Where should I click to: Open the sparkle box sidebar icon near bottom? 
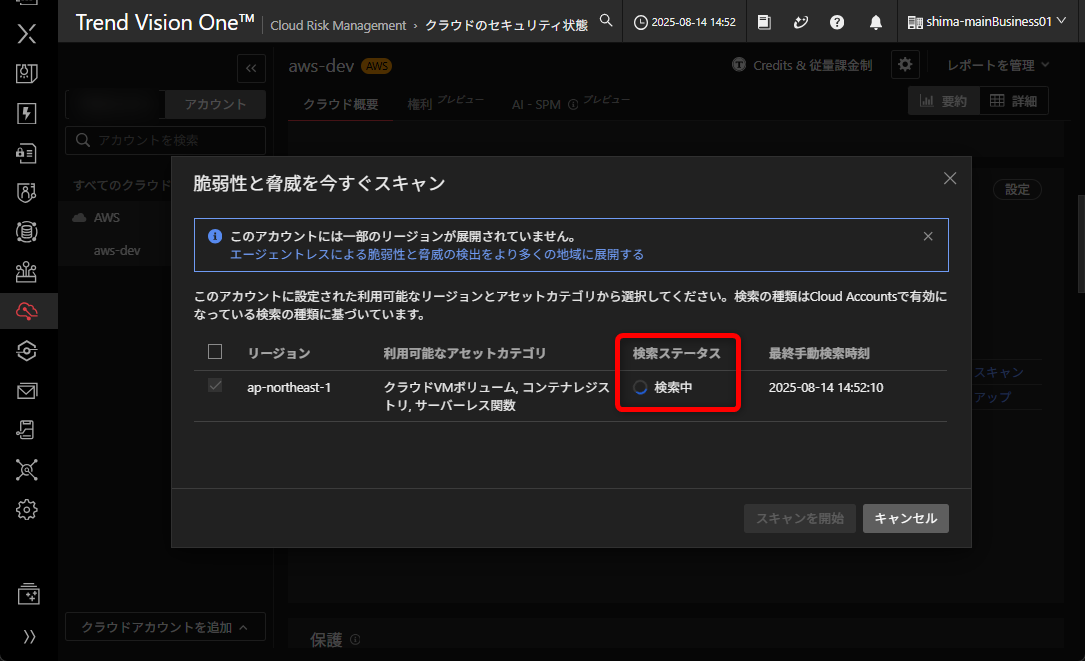pos(28,595)
